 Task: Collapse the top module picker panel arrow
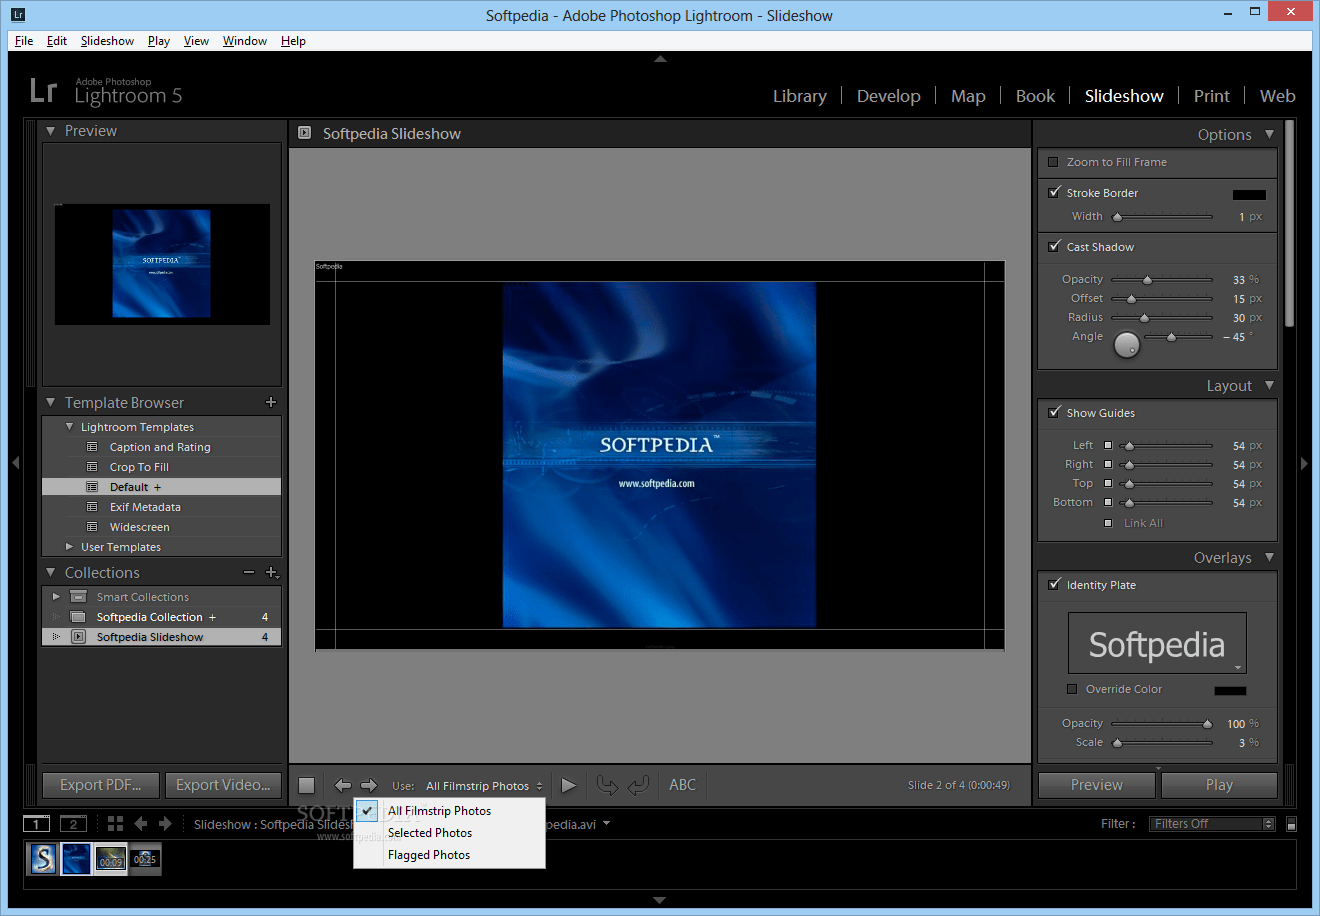click(x=660, y=59)
